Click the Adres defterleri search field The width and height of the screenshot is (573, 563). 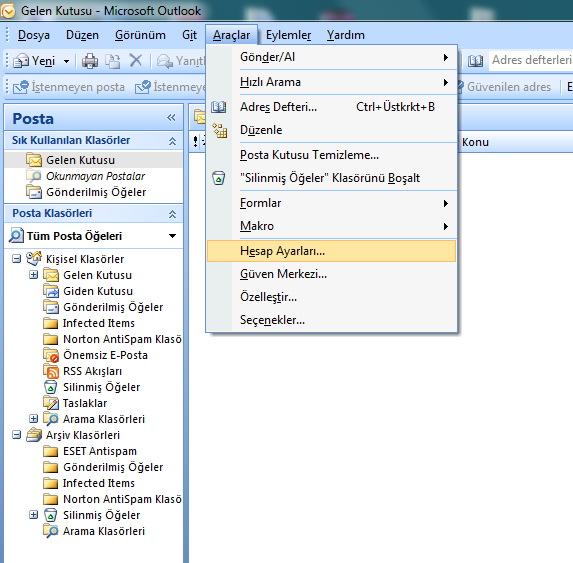tap(531, 60)
